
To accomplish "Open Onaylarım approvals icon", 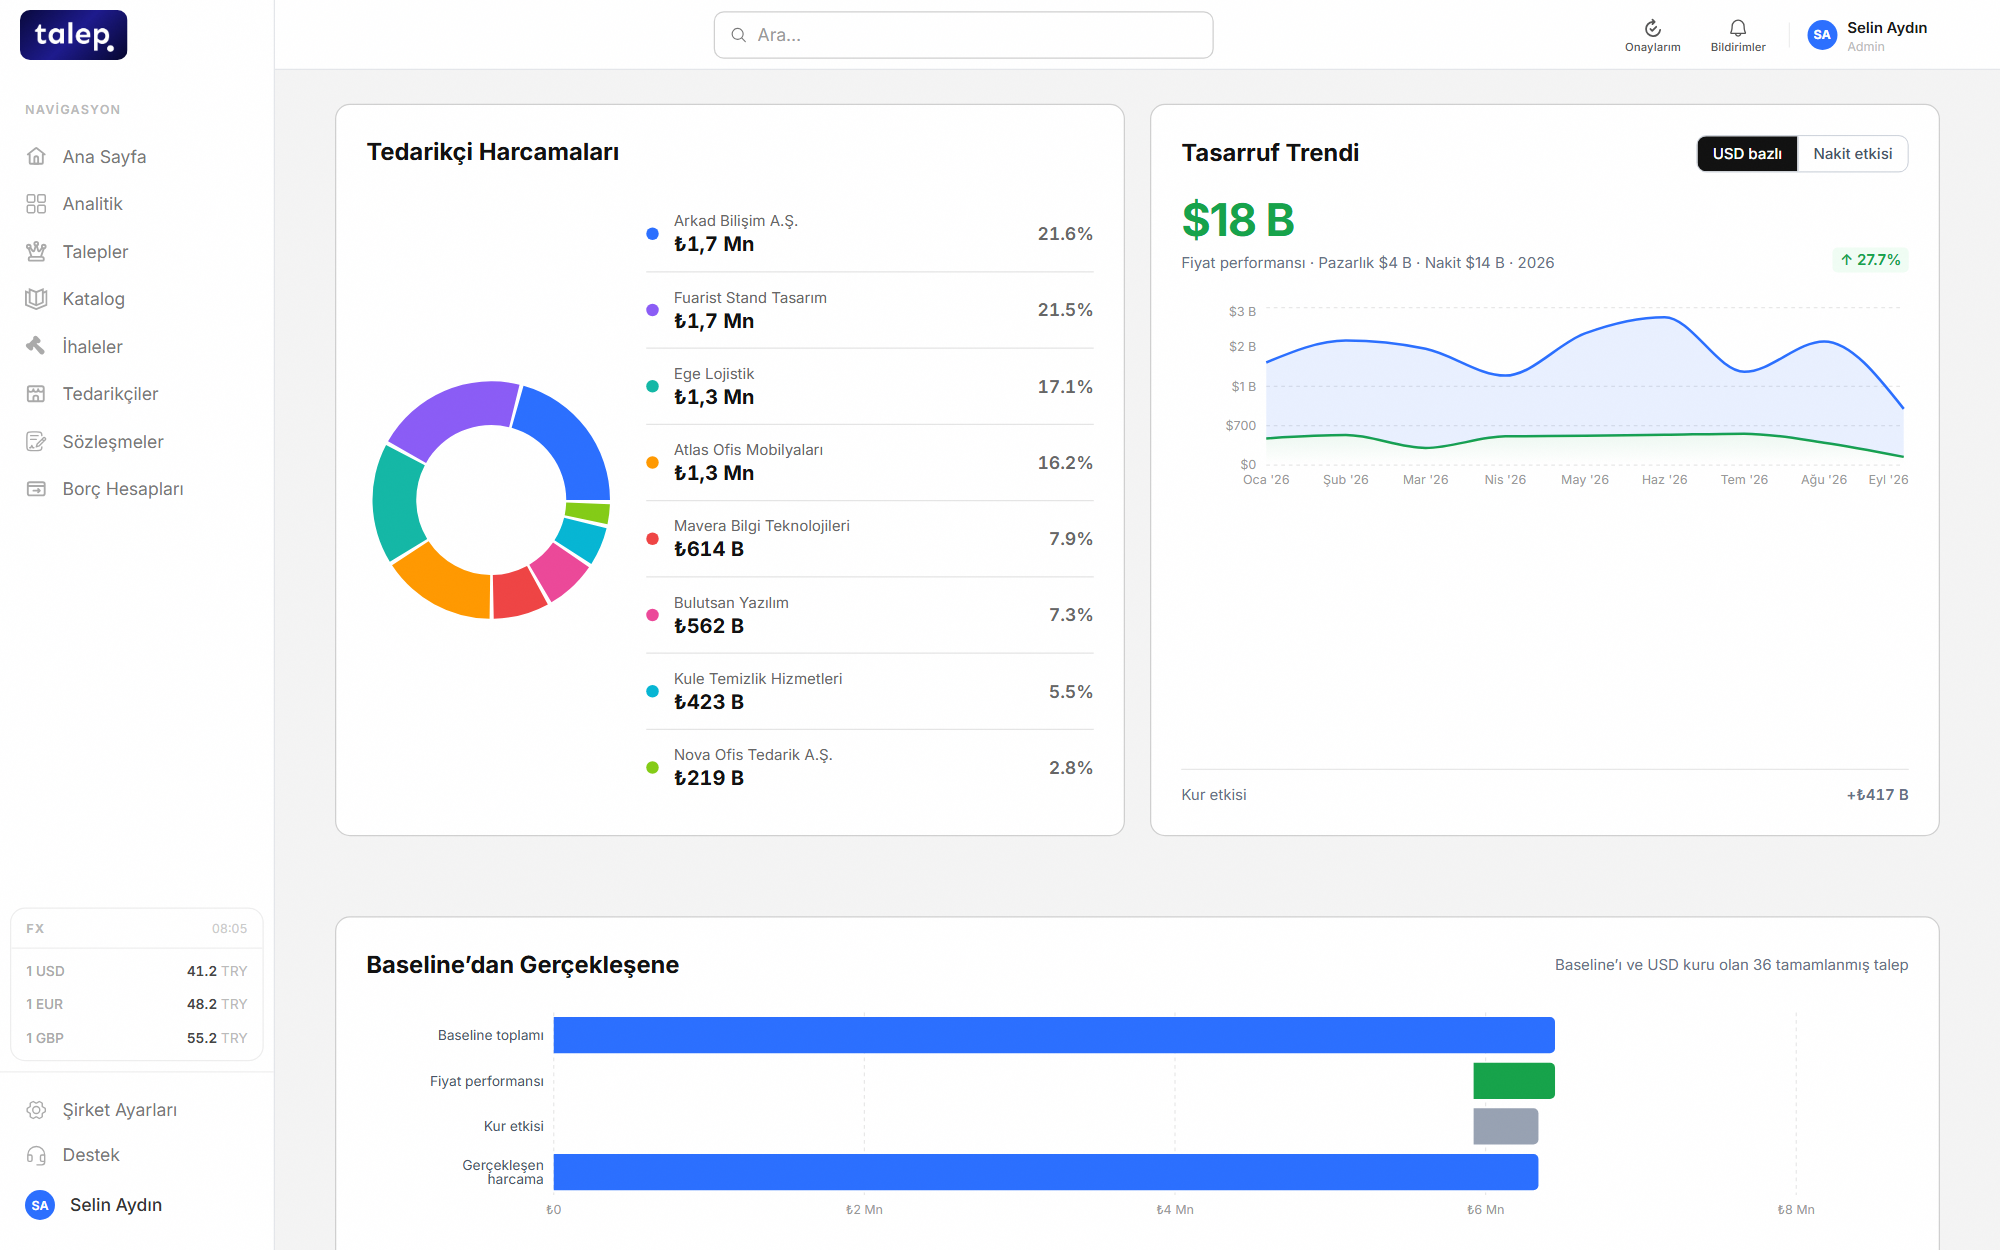I will point(1652,28).
